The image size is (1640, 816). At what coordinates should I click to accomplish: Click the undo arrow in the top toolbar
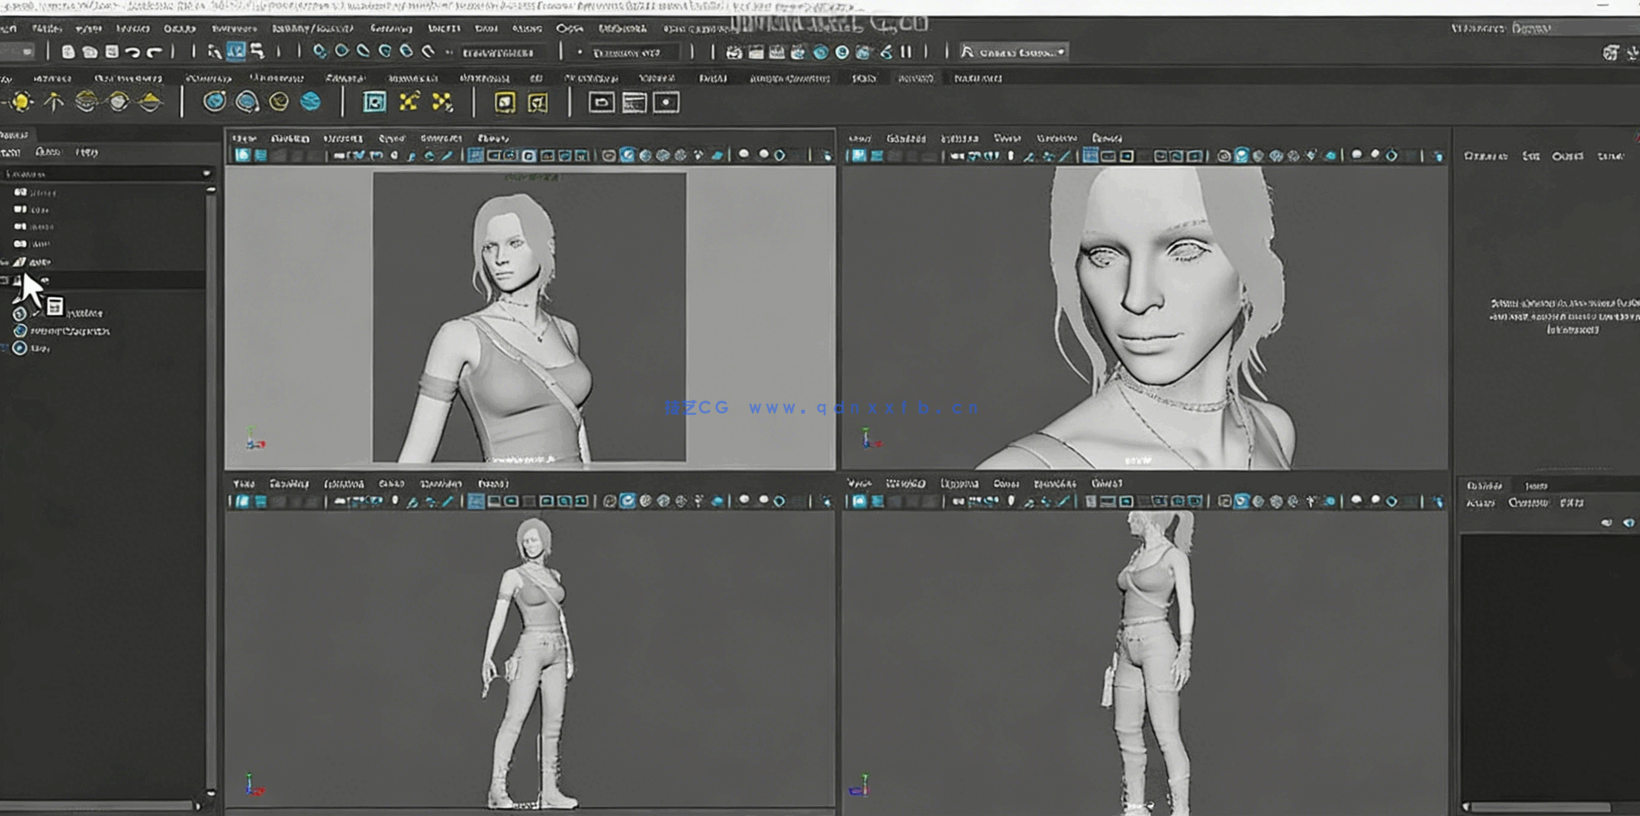(x=132, y=52)
